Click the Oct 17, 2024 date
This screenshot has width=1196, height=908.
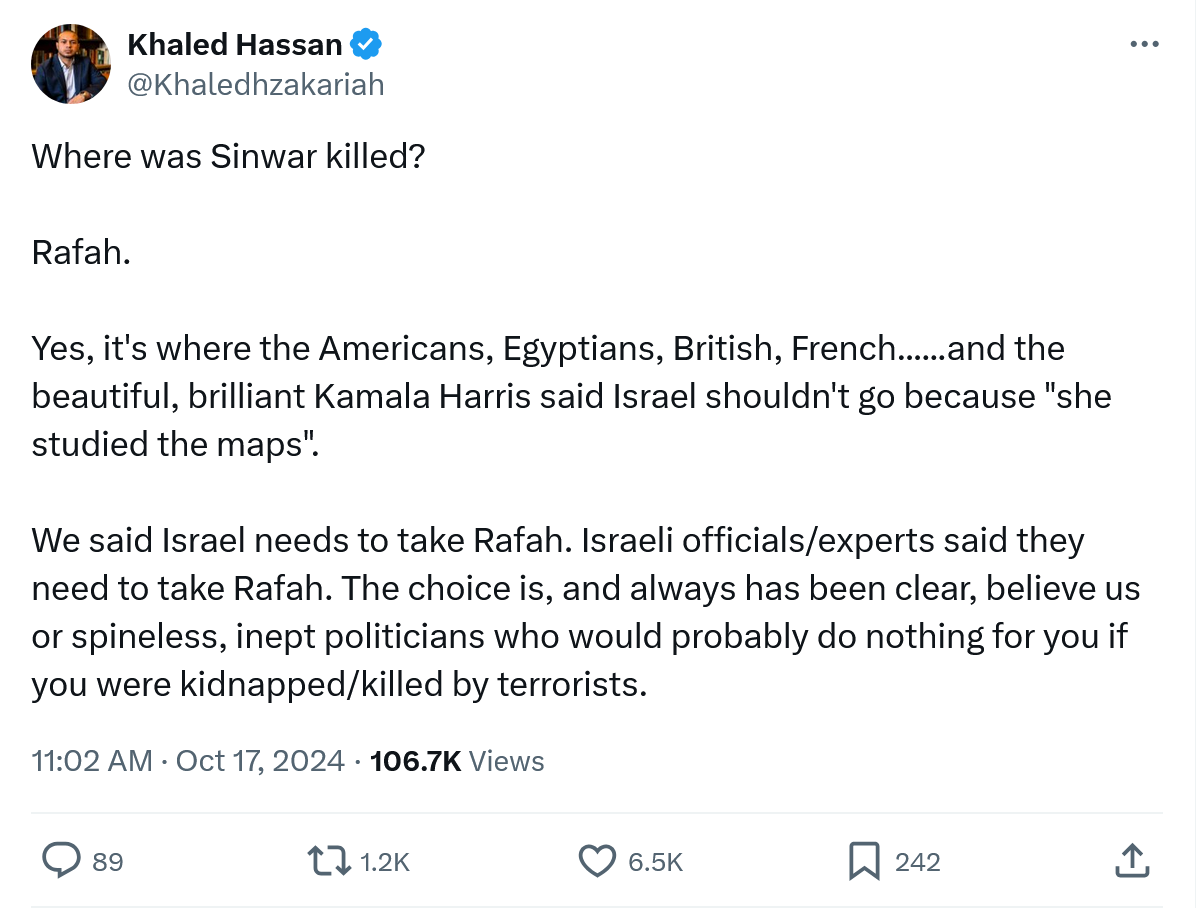coord(260,761)
